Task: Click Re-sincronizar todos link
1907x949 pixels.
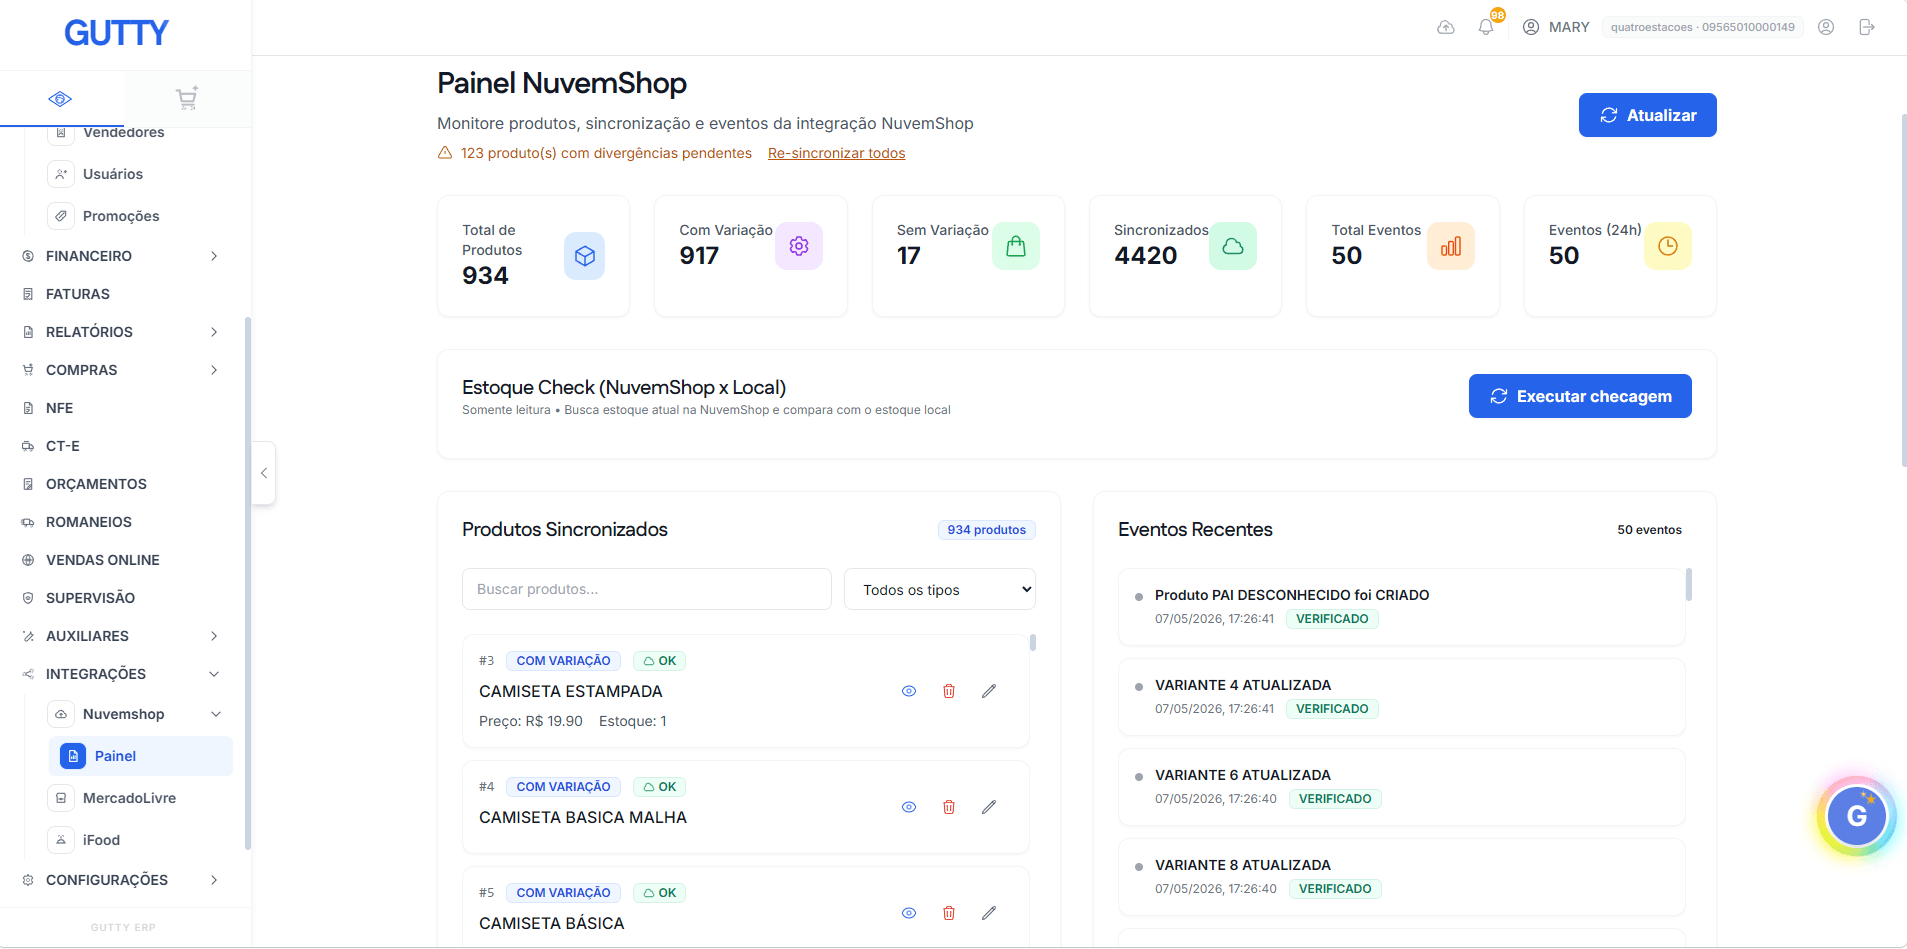Action: tap(836, 153)
